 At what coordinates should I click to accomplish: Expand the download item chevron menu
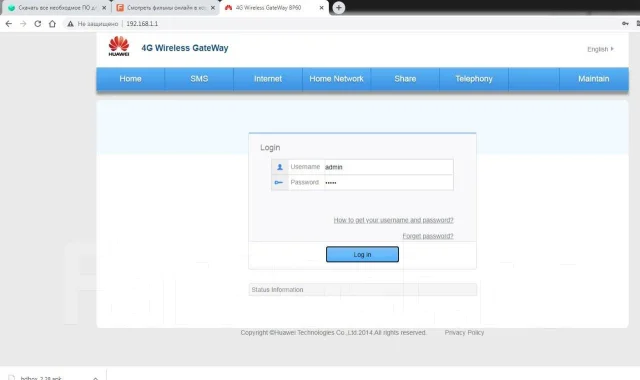(95, 378)
